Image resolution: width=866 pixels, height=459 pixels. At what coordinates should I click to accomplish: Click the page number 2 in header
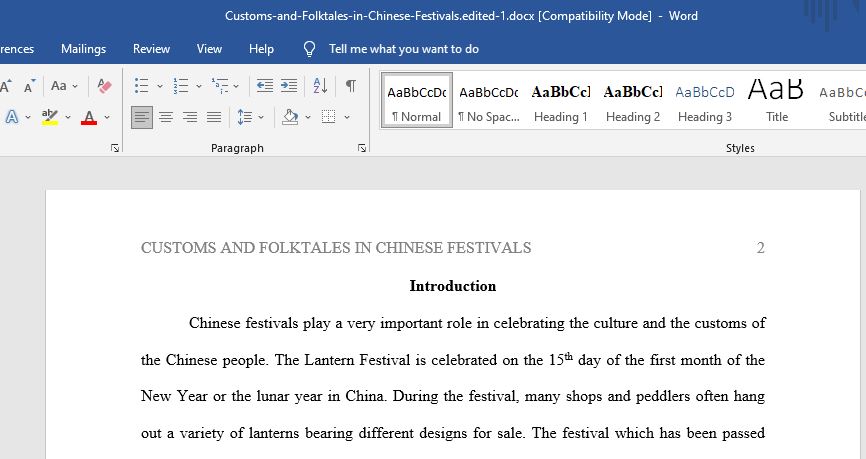[761, 247]
